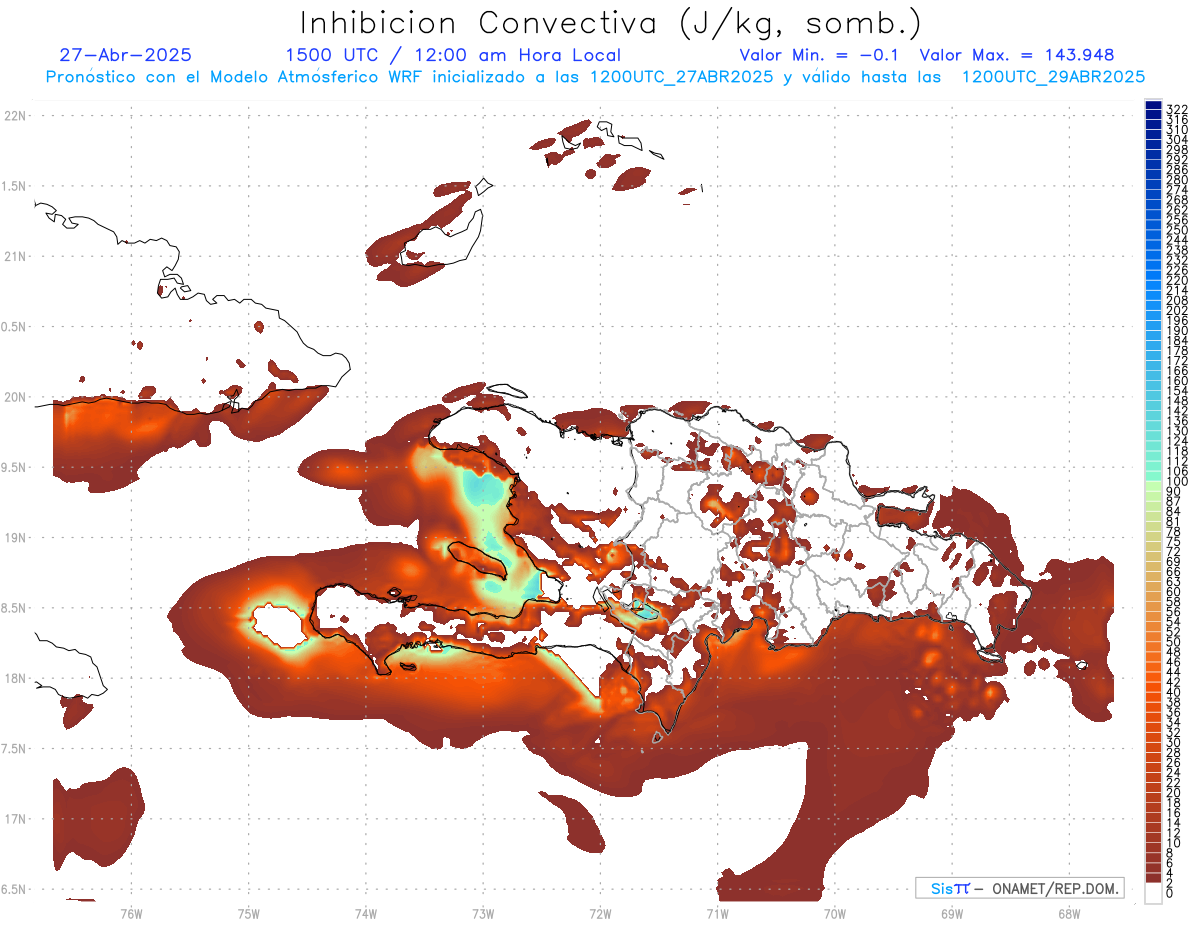Click the '22N' latitude label
The height and width of the screenshot is (927, 1200).
pyautogui.click(x=15, y=116)
